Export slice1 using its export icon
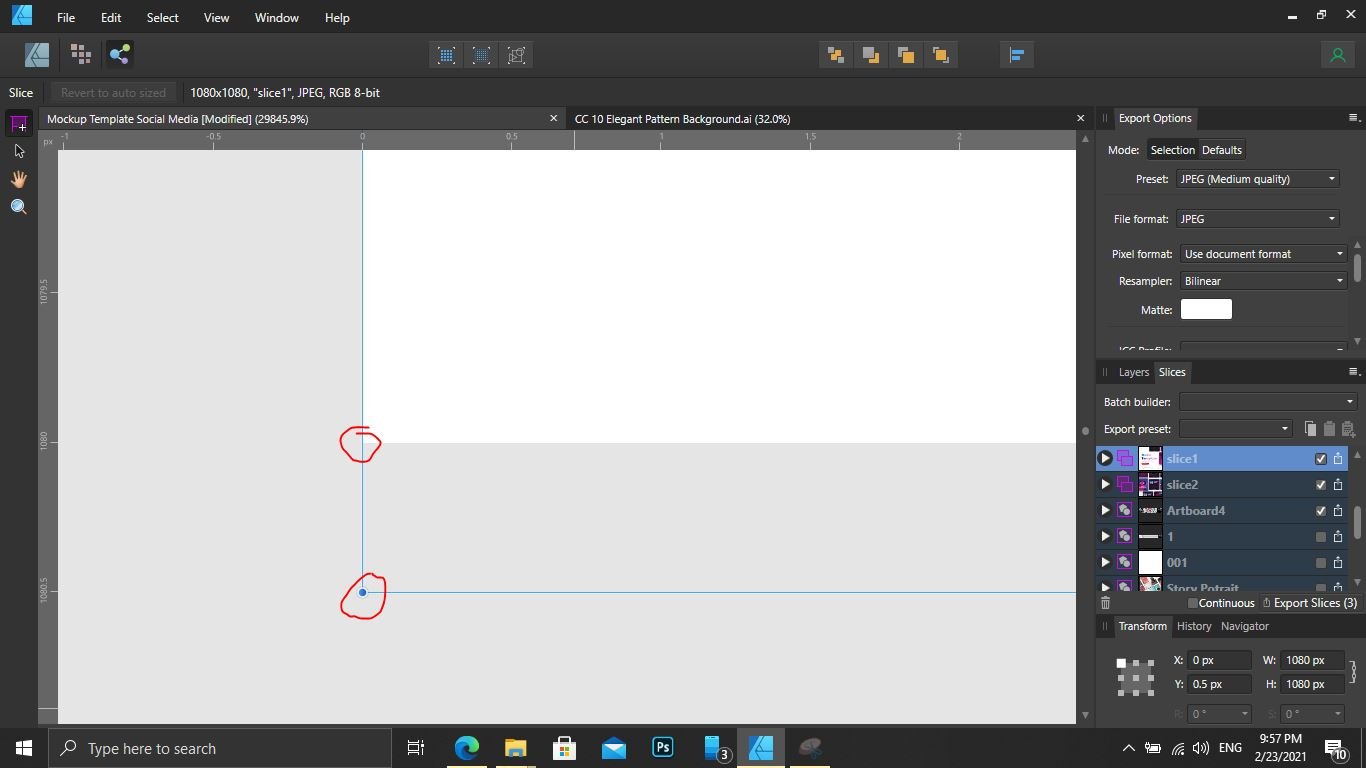Image resolution: width=1366 pixels, height=768 pixels. (1338, 458)
